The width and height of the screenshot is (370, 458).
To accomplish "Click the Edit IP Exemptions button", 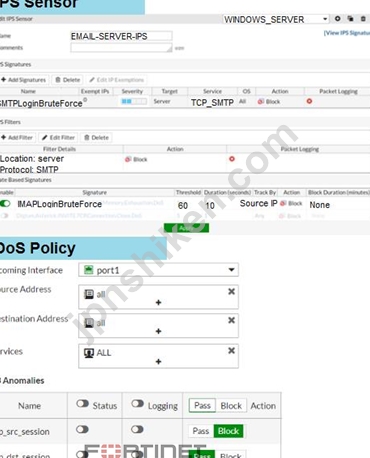I will (x=117, y=80).
